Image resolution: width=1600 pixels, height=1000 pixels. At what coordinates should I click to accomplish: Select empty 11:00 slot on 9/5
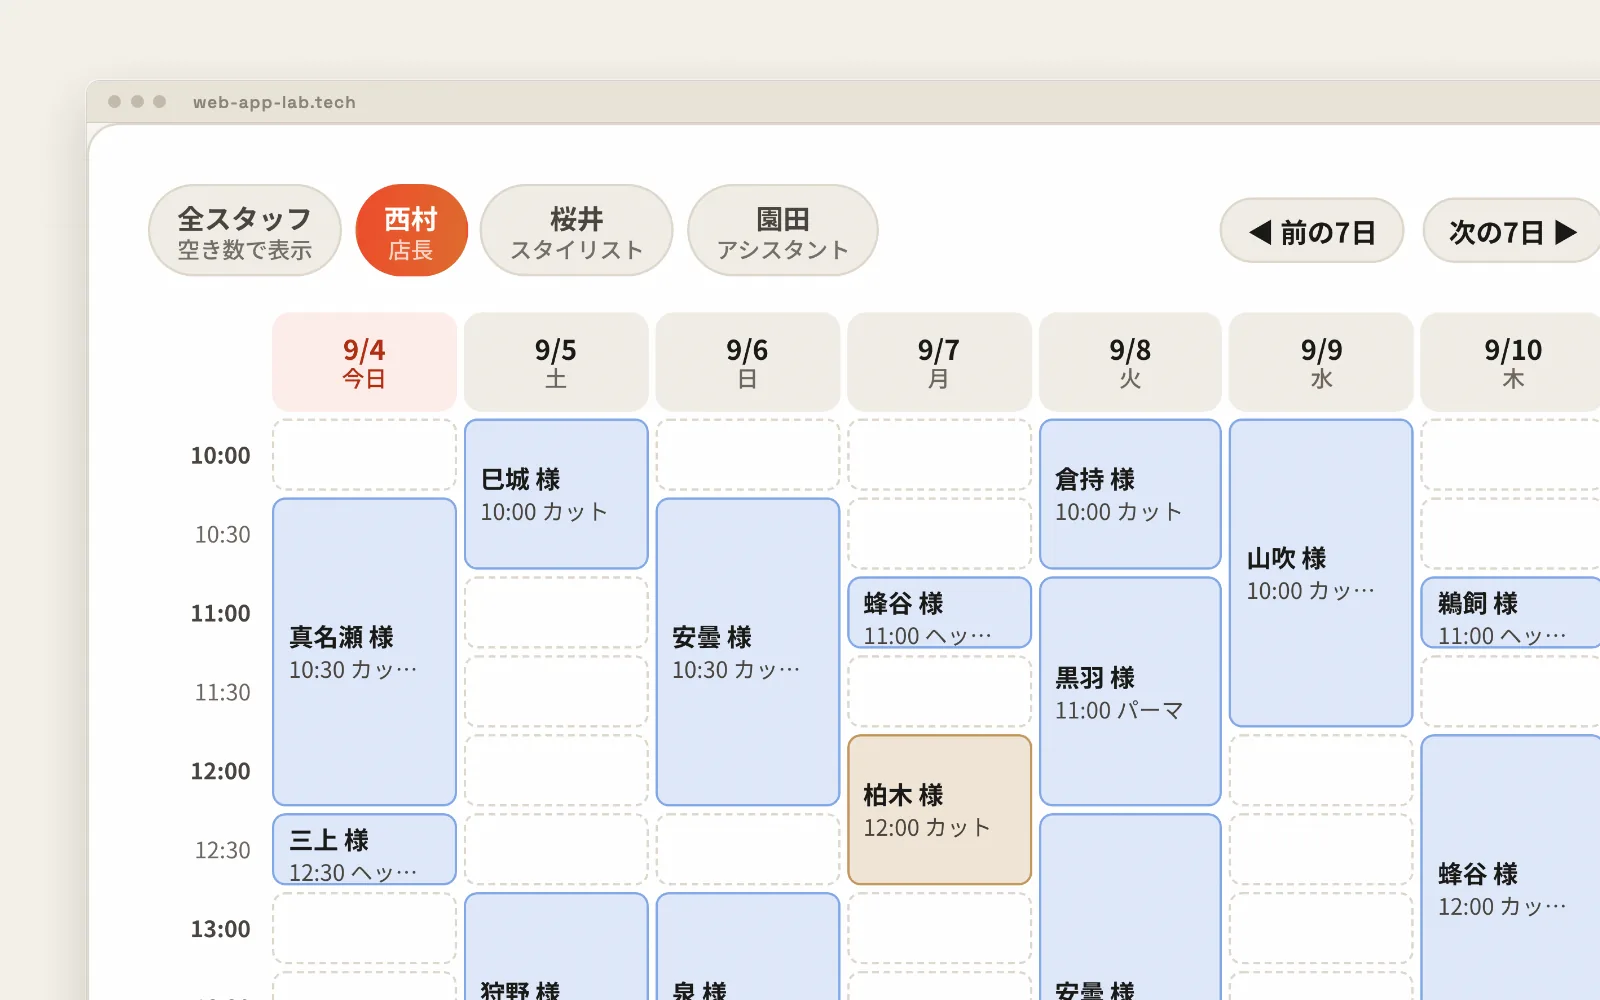[556, 613]
